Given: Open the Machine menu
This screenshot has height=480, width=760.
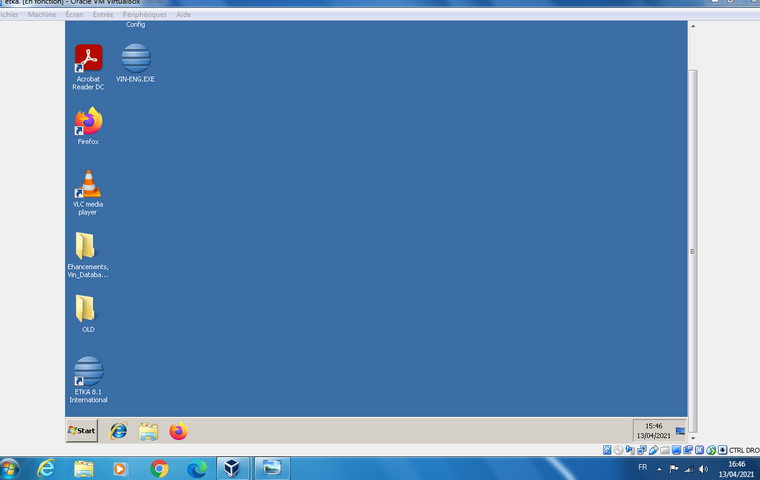Looking at the screenshot, I should click(x=42, y=15).
